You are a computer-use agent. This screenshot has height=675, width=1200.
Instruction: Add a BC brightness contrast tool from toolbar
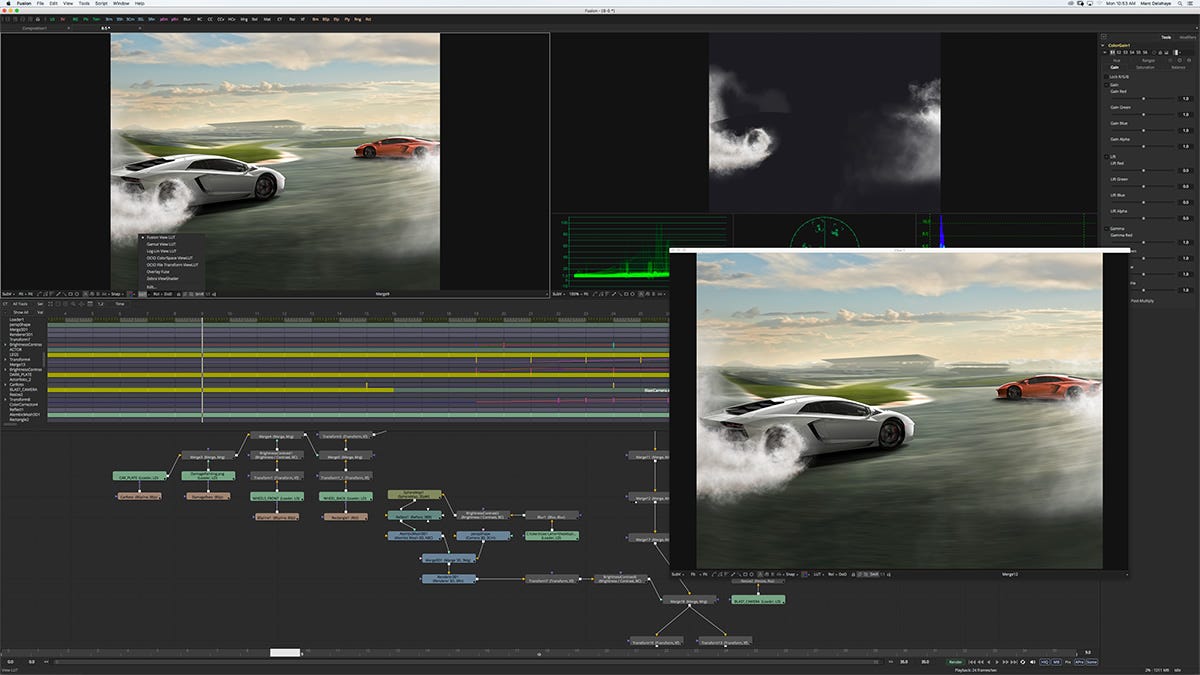201,19
